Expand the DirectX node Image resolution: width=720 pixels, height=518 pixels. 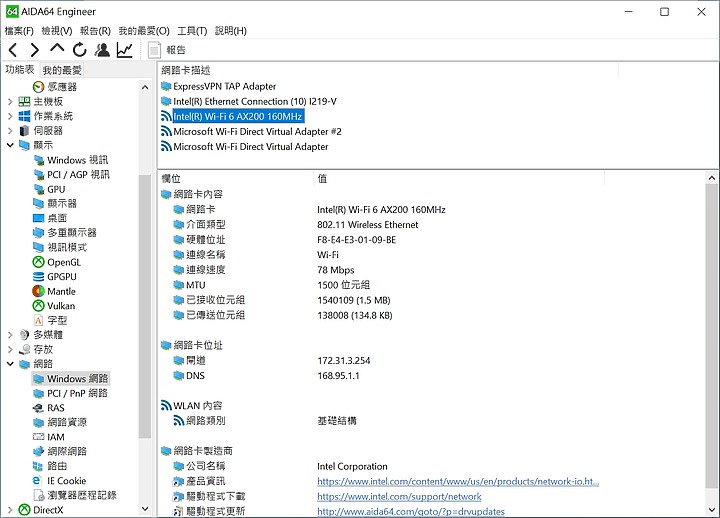10,510
